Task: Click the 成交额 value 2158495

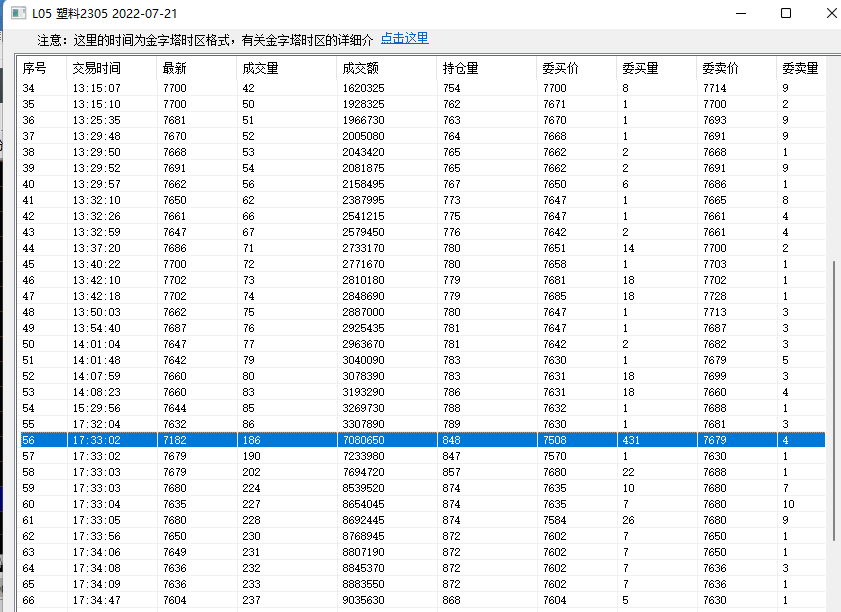Action: pos(363,184)
